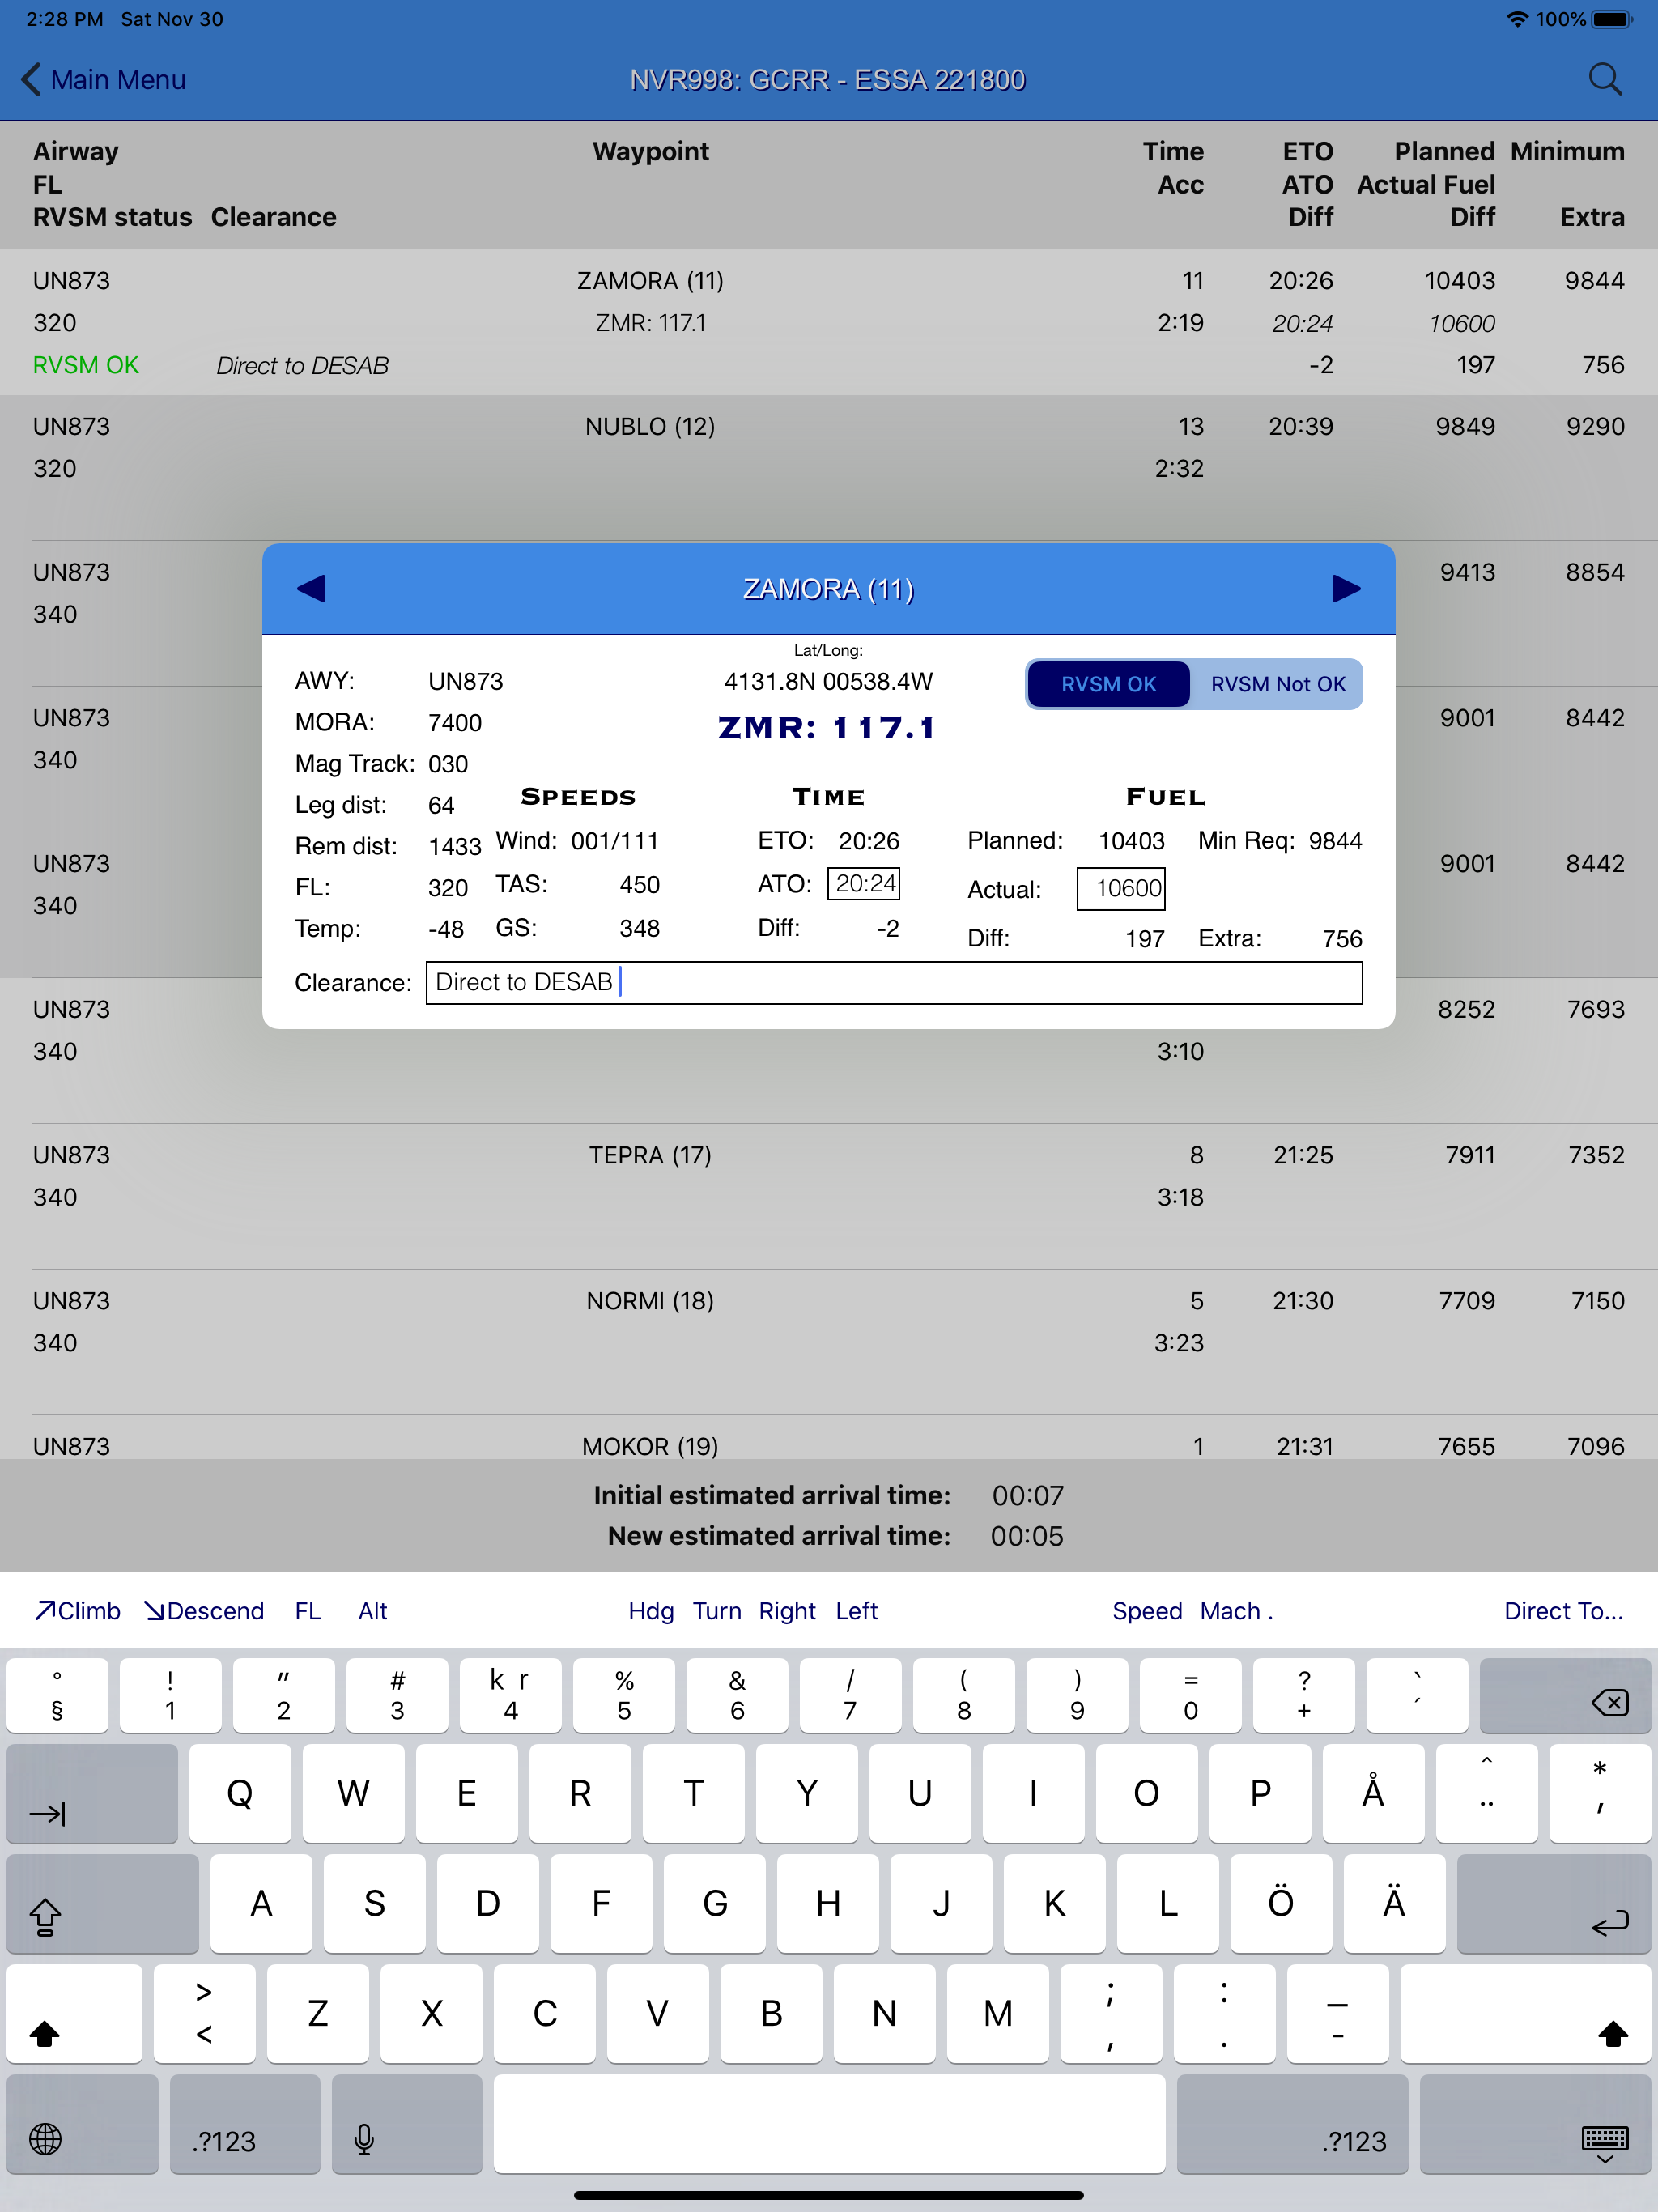
Task: Tap the globe keyboard switcher key
Action: coord(82,2139)
